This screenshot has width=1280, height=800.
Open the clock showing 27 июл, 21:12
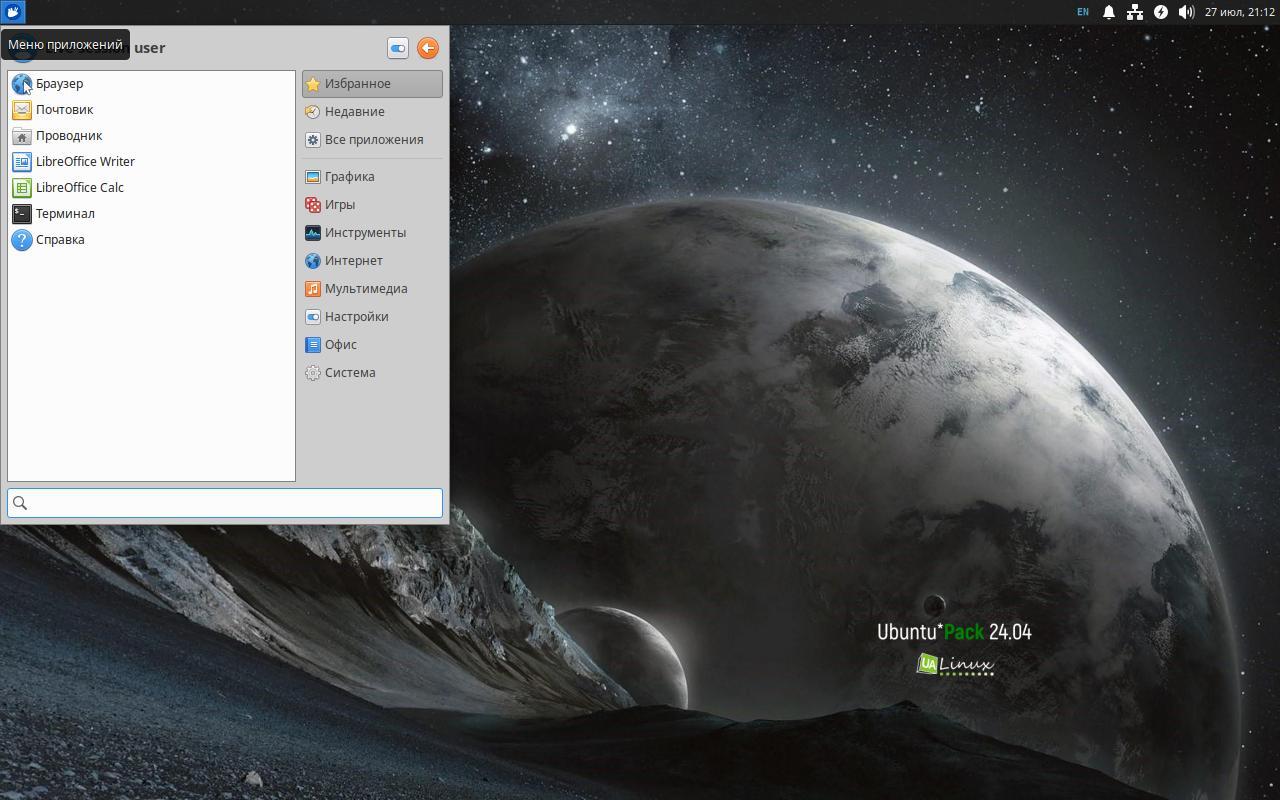(x=1239, y=12)
